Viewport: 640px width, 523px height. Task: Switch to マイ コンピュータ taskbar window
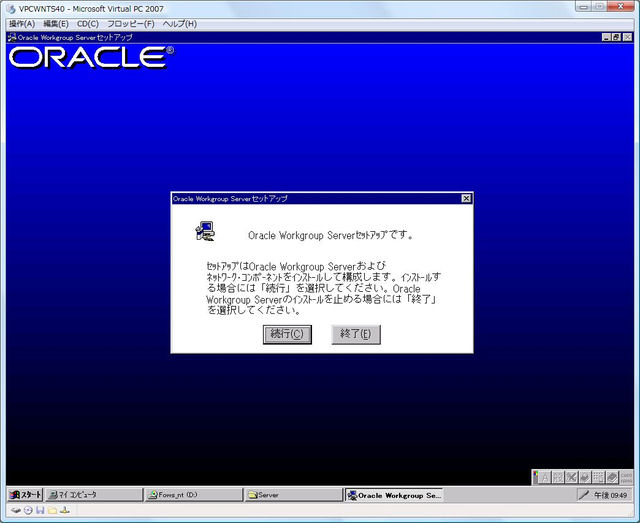pos(93,495)
